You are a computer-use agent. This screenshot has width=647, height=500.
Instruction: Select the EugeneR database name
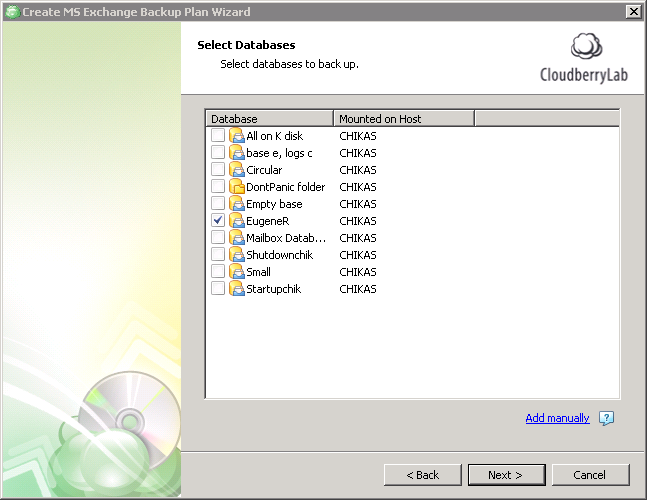click(268, 221)
